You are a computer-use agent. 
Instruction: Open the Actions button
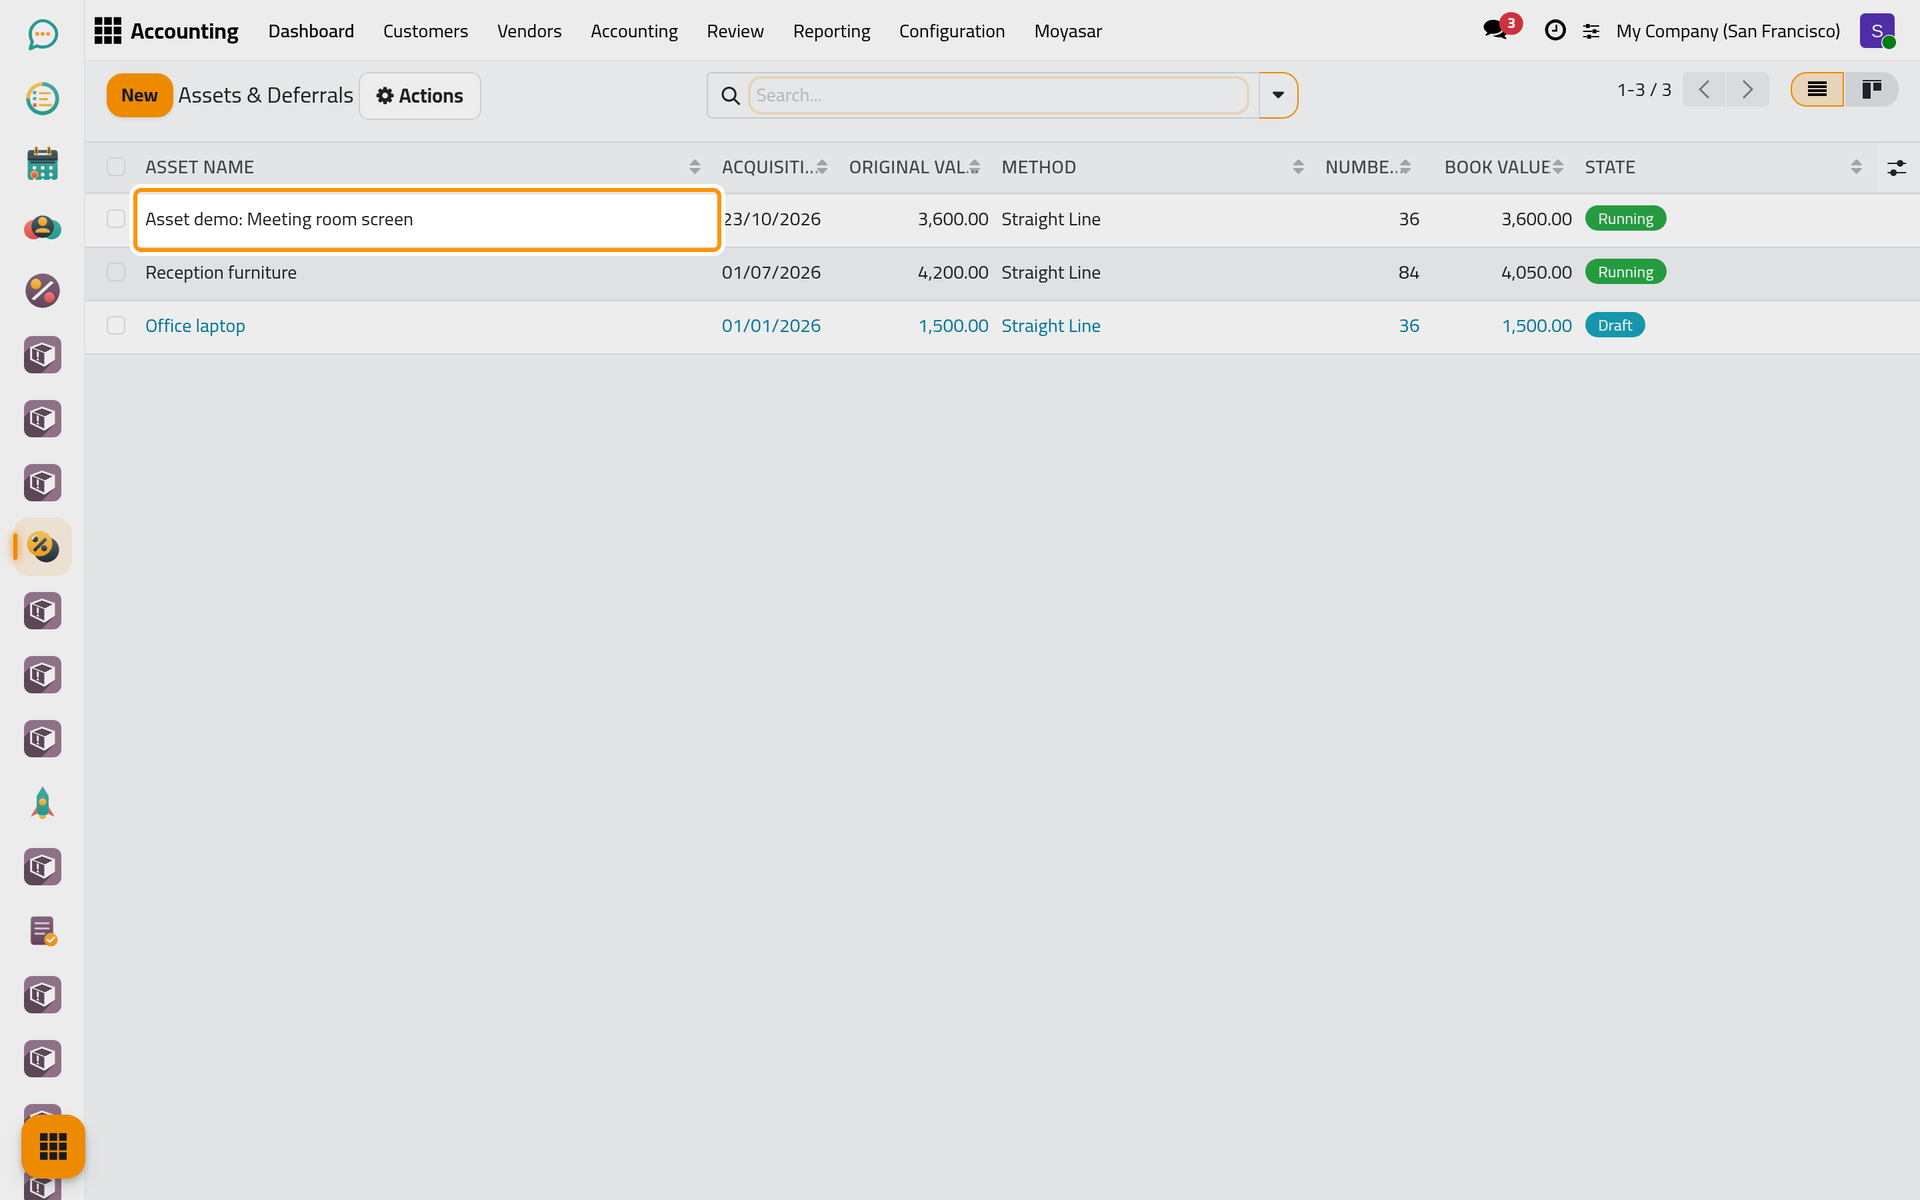pos(420,96)
